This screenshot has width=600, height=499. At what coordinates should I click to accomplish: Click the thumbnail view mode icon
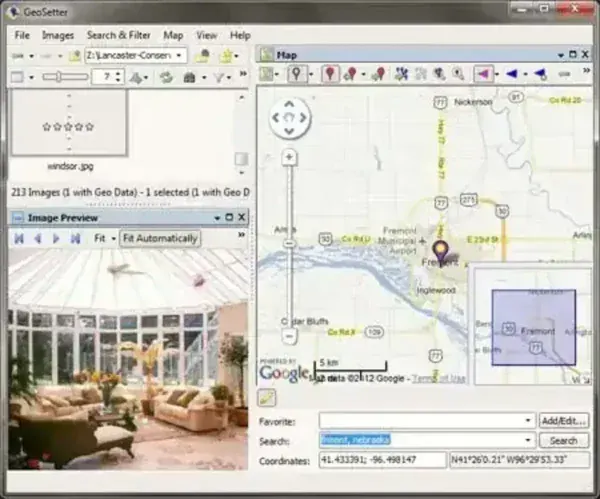[17, 77]
